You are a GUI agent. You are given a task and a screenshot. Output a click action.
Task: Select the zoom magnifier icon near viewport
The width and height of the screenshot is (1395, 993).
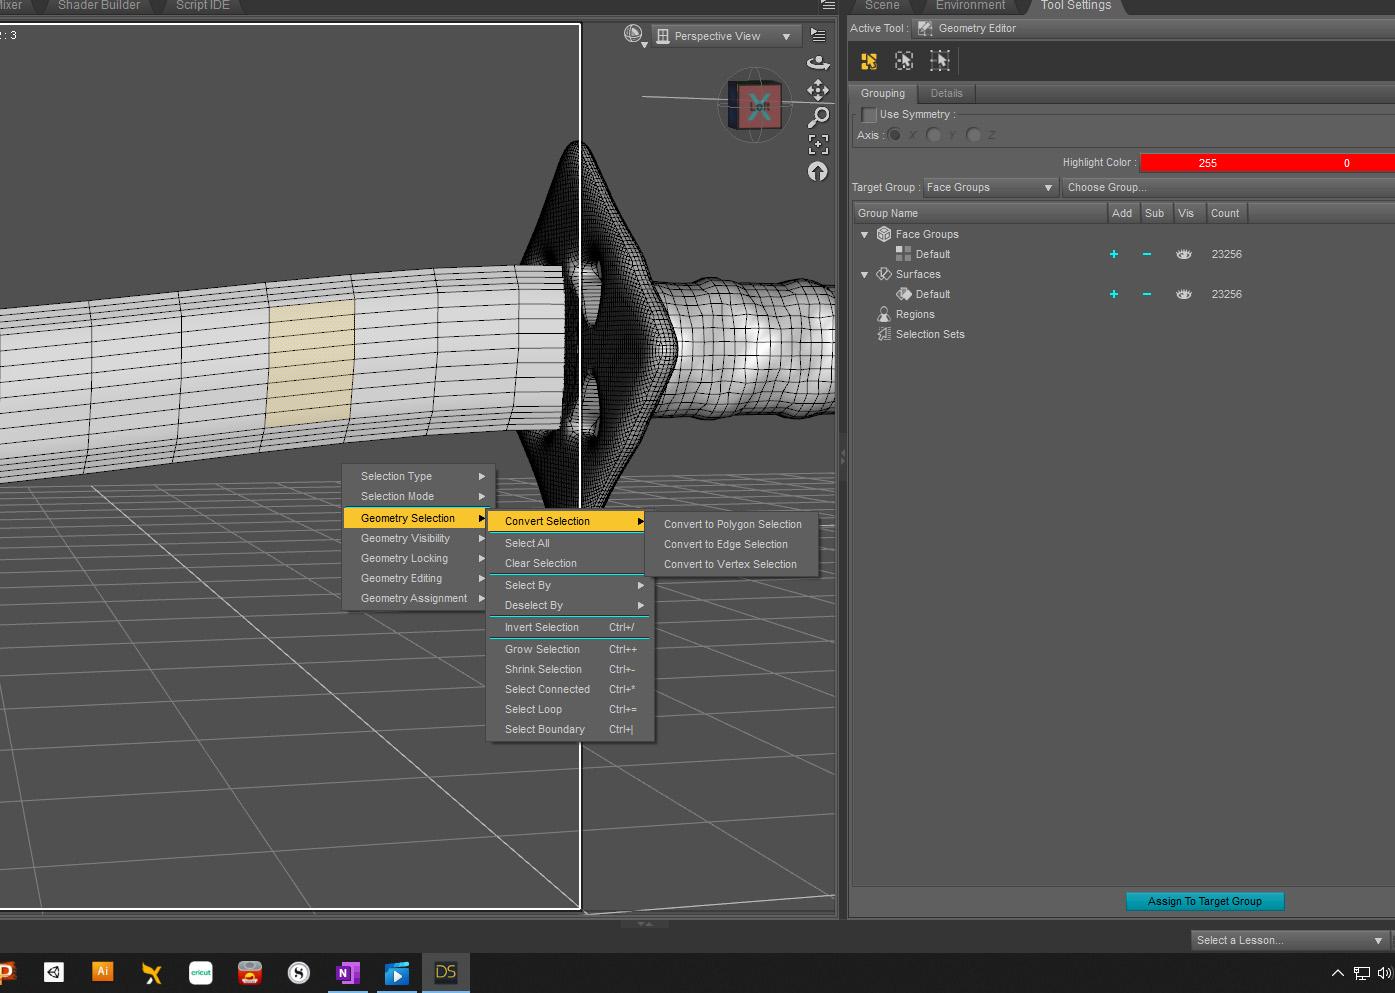click(x=818, y=116)
